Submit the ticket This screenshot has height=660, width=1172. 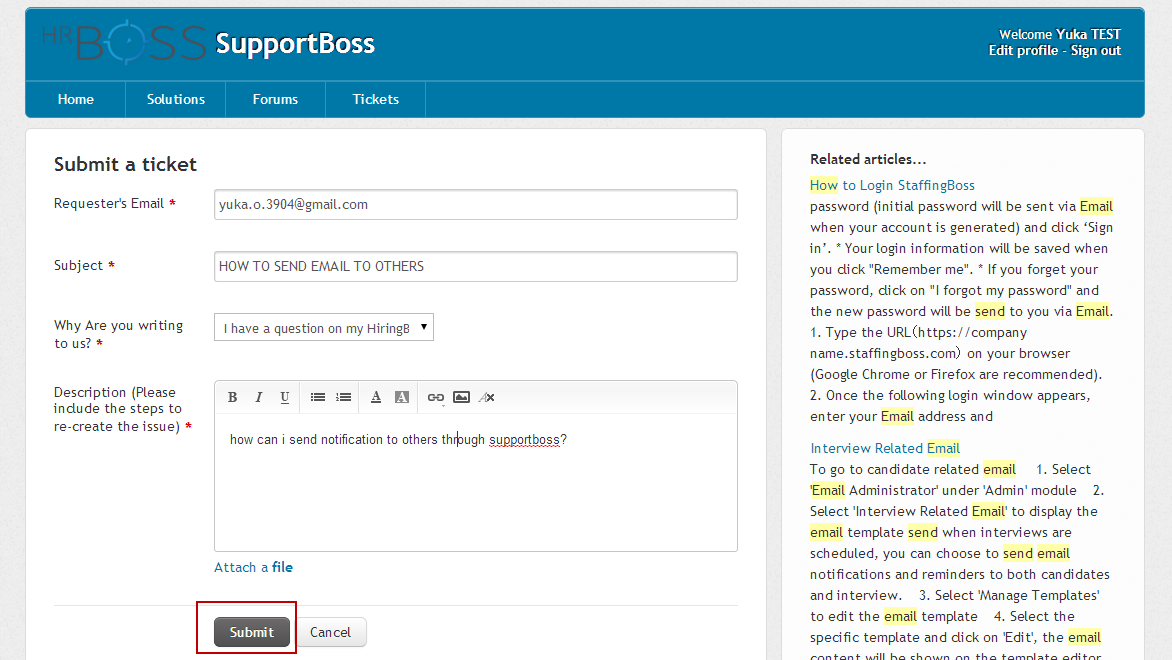[x=252, y=632]
